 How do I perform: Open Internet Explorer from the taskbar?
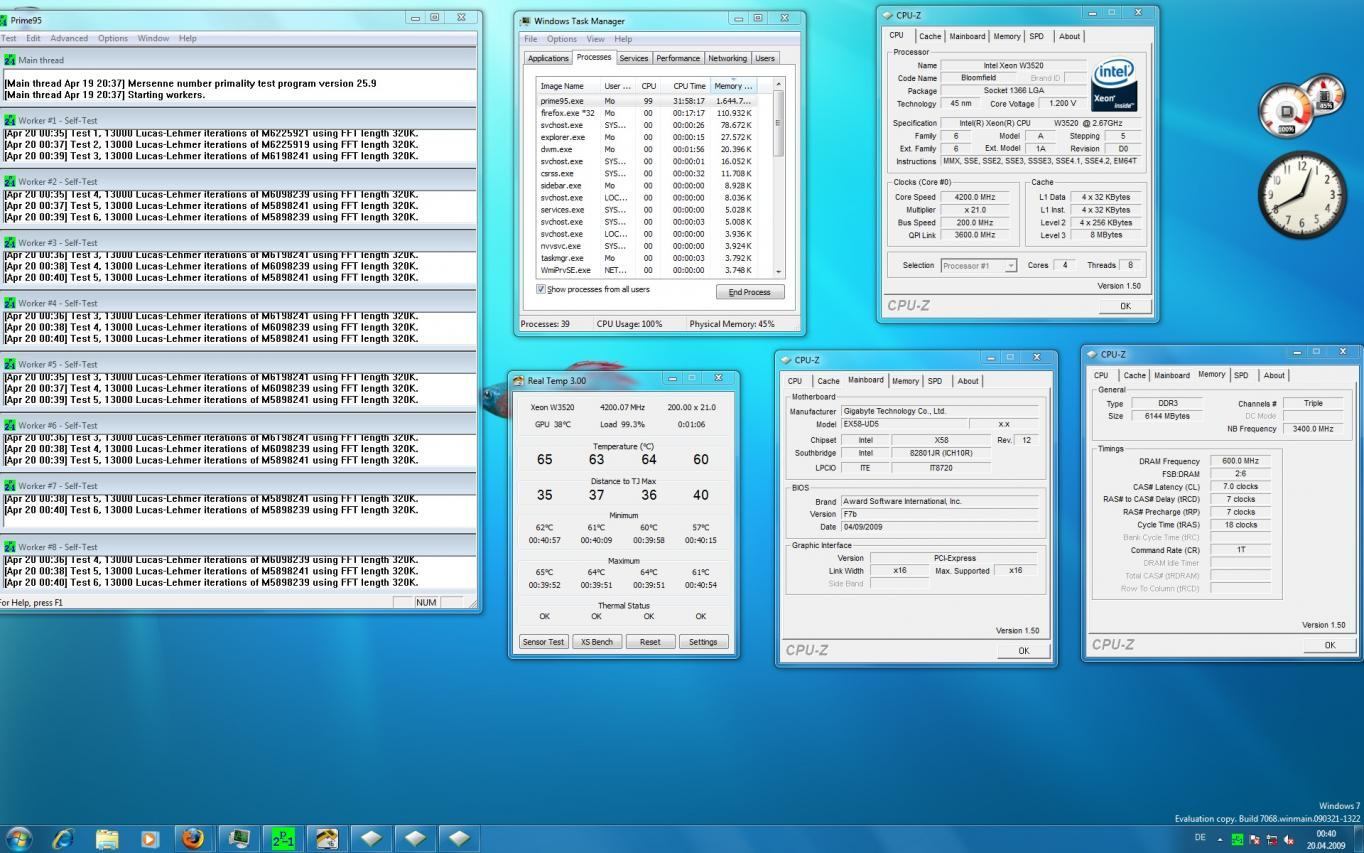click(63, 838)
